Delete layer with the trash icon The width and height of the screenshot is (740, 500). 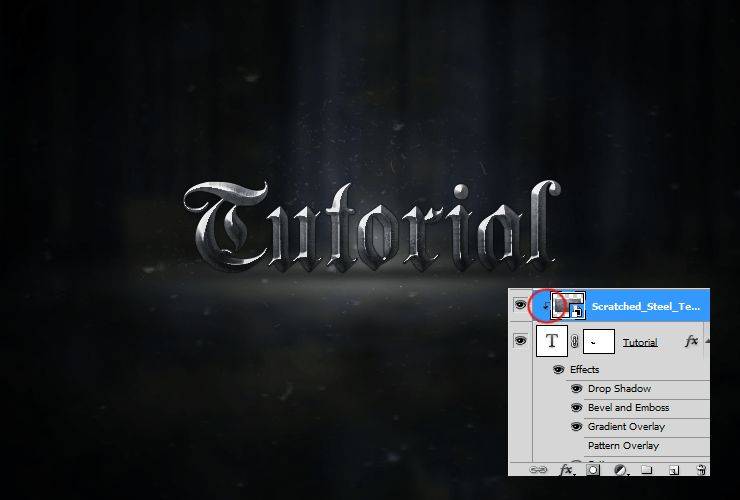click(x=702, y=470)
